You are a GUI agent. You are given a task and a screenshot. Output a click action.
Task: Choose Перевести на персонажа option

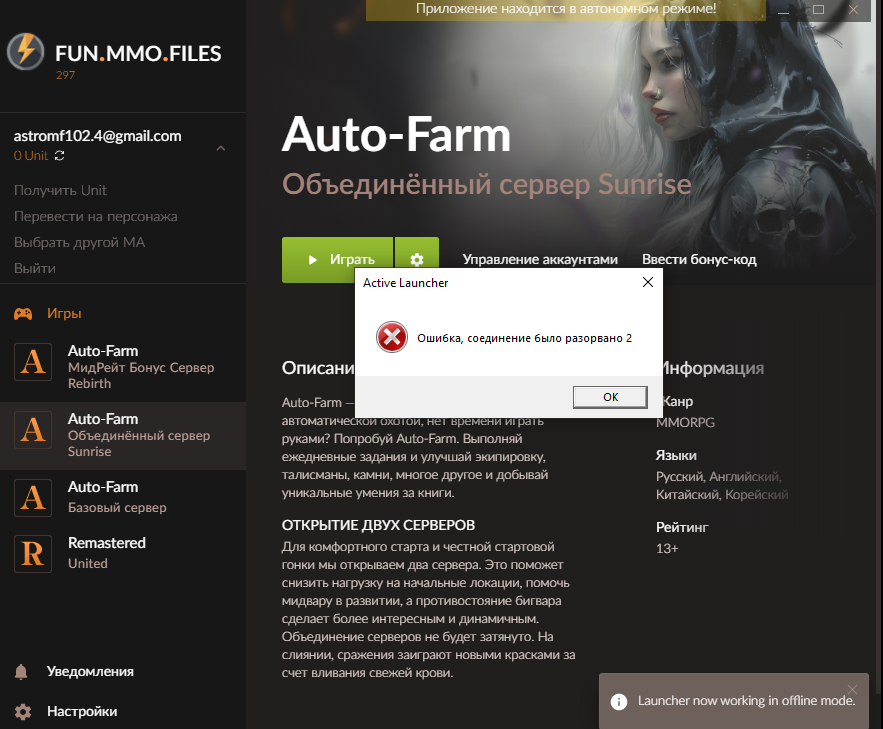click(x=95, y=216)
